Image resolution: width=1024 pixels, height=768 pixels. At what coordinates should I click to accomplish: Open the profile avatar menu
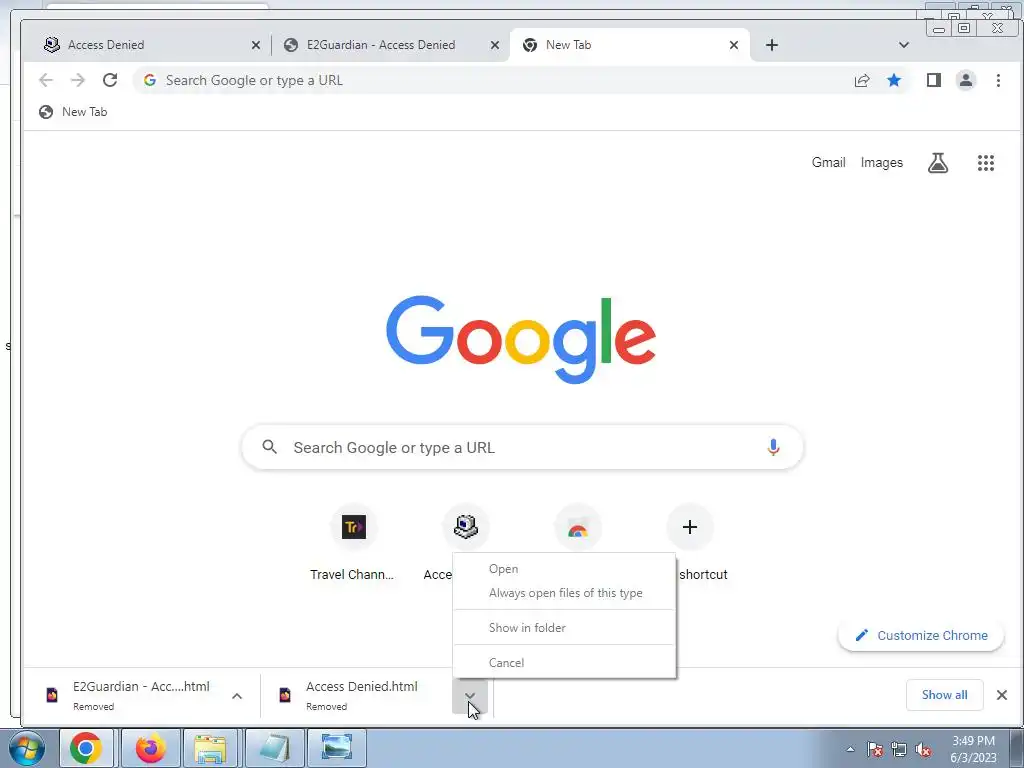(x=966, y=80)
